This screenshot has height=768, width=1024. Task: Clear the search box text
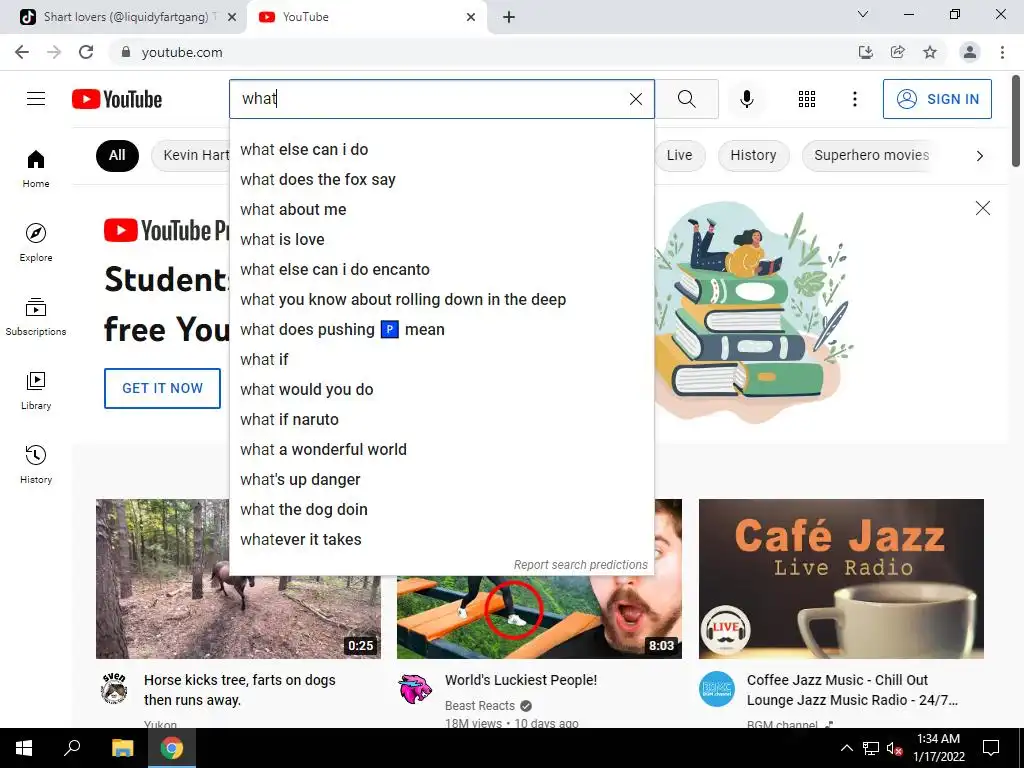point(635,99)
